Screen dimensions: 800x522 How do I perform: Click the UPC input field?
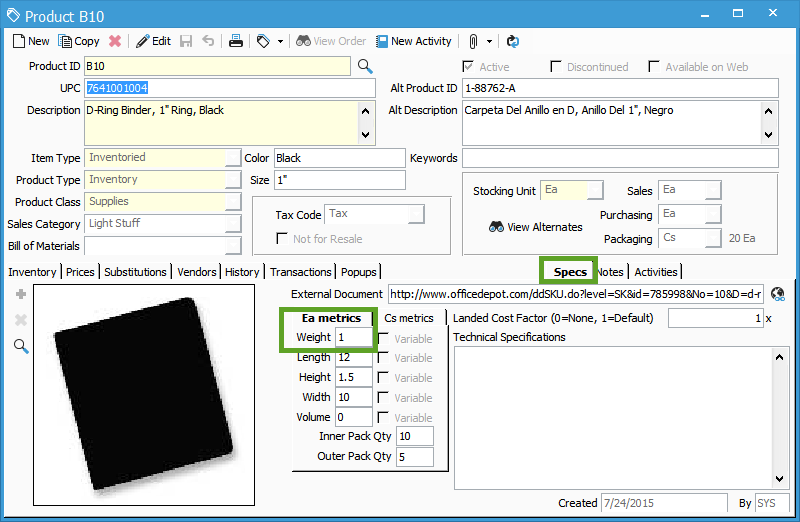point(230,88)
